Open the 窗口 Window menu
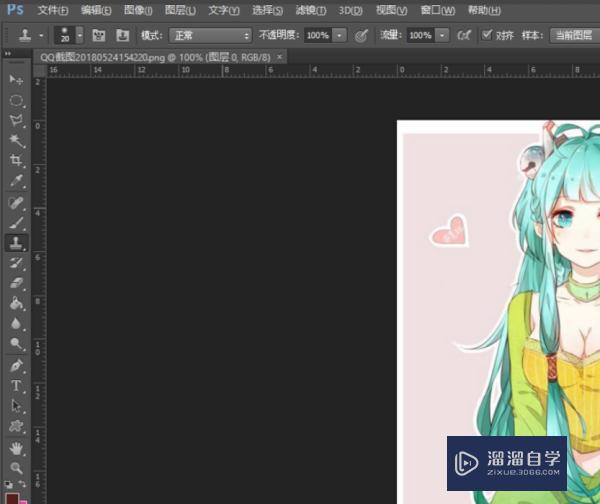This screenshot has width=600, height=504. point(438,10)
